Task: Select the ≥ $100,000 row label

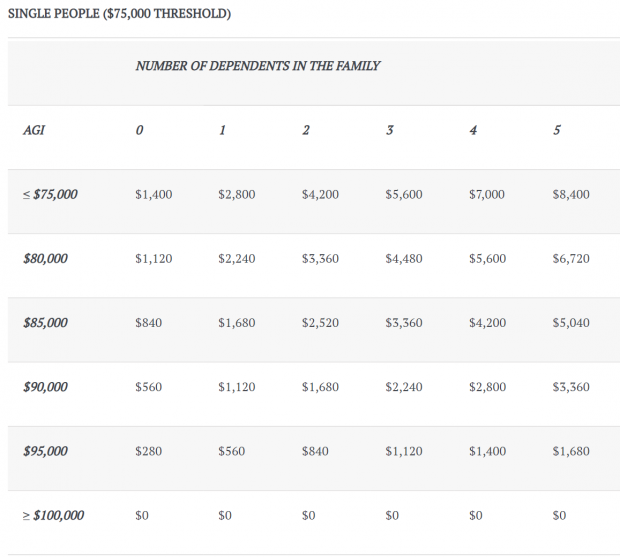Action: point(53,515)
